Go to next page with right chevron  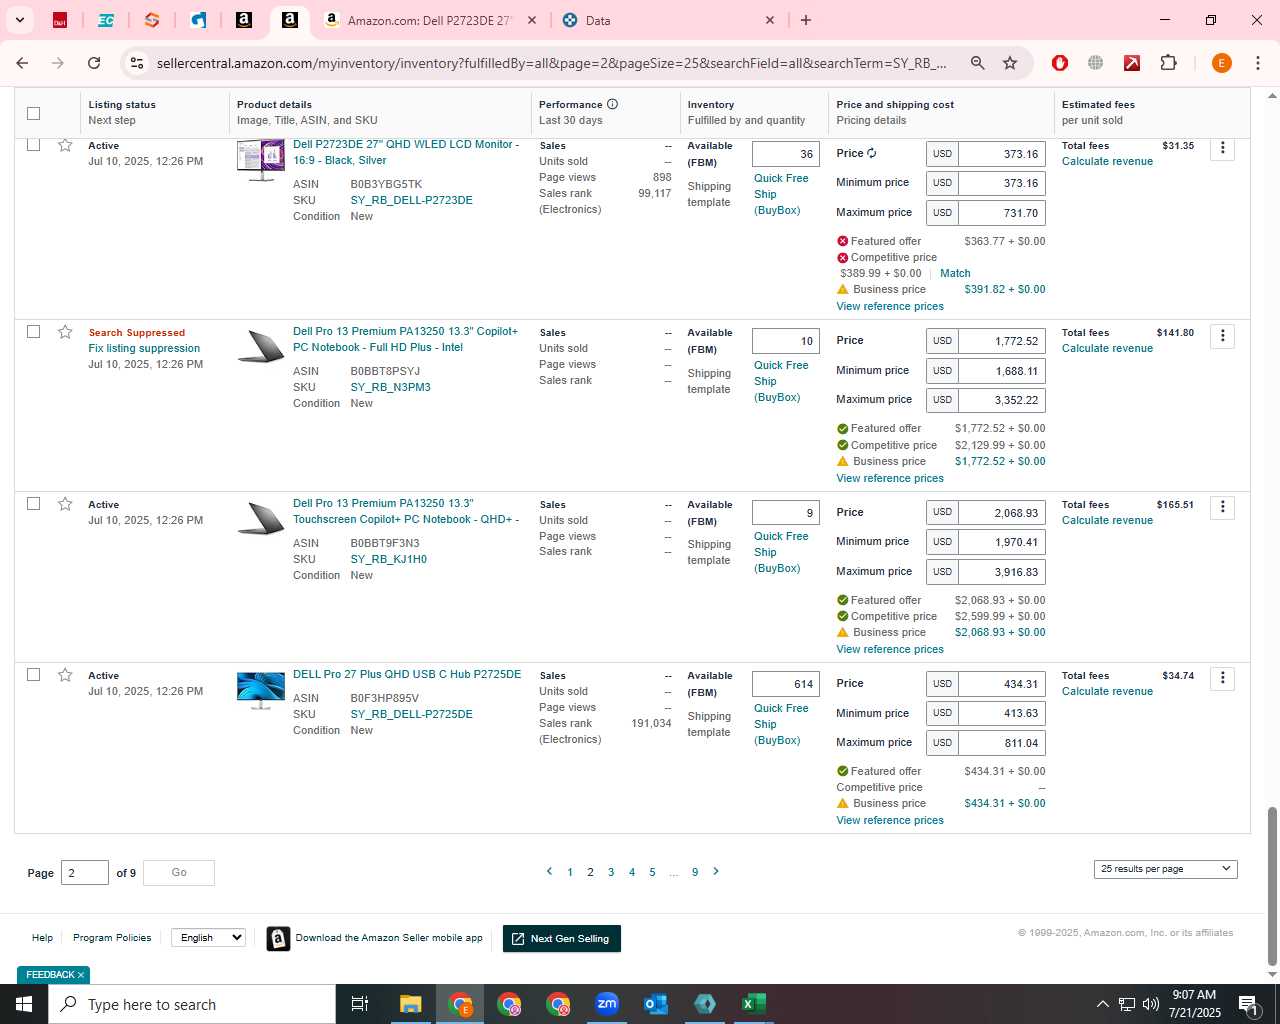(716, 871)
